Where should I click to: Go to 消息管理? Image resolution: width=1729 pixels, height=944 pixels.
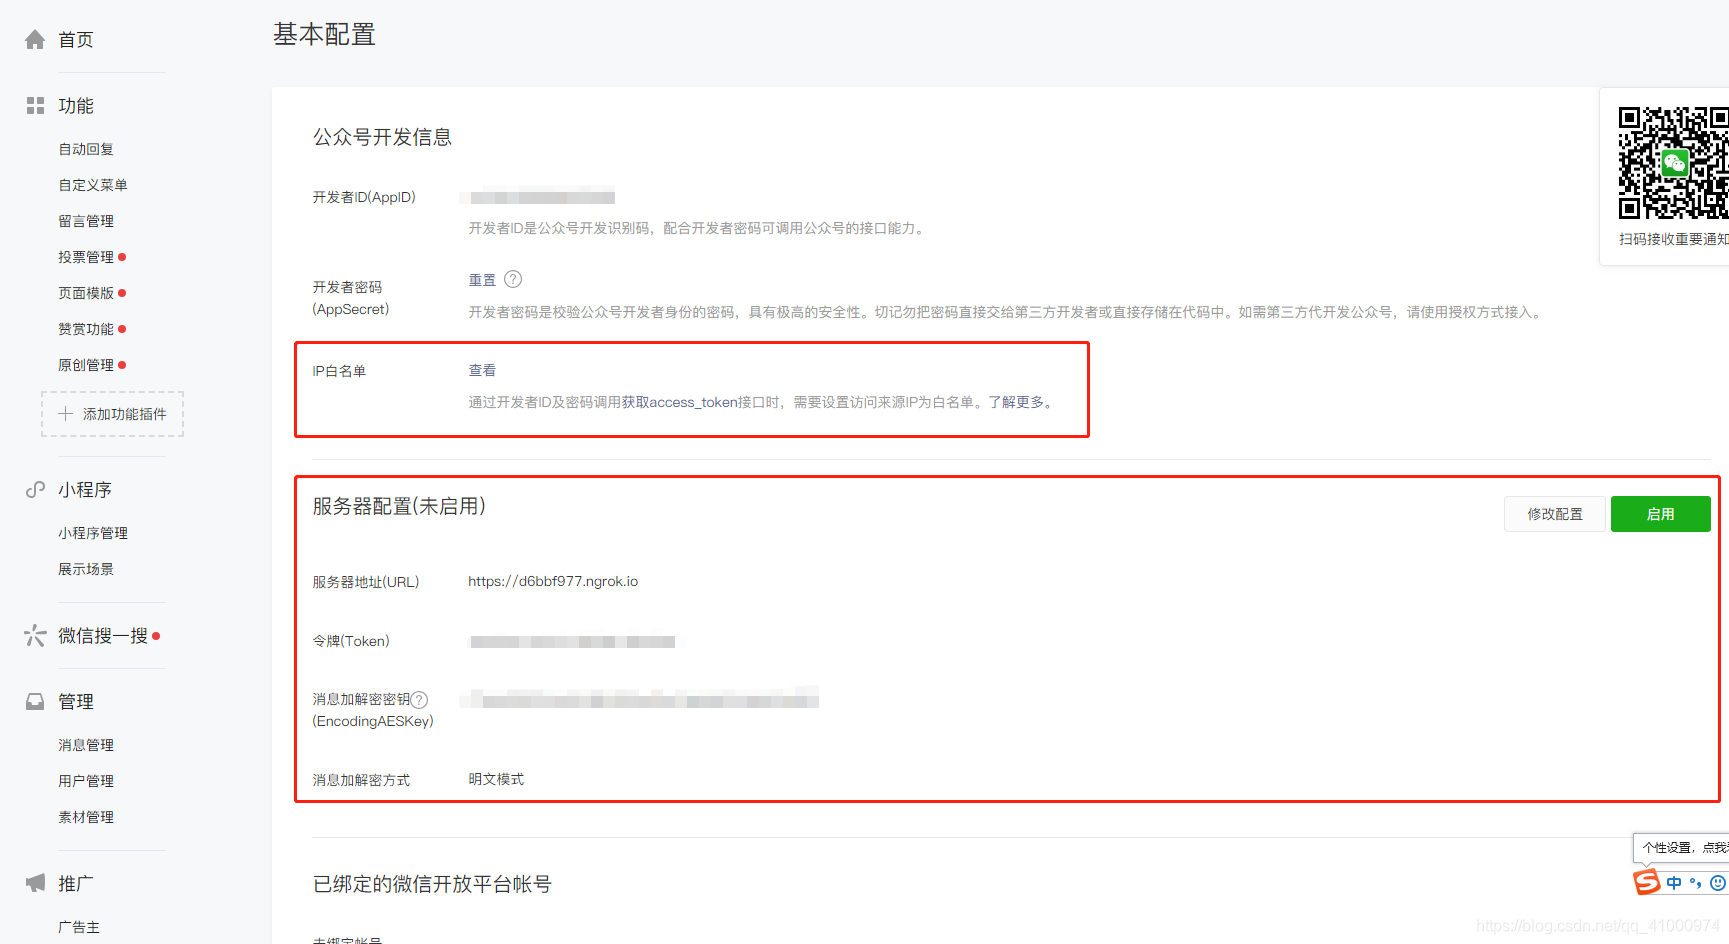(x=86, y=745)
